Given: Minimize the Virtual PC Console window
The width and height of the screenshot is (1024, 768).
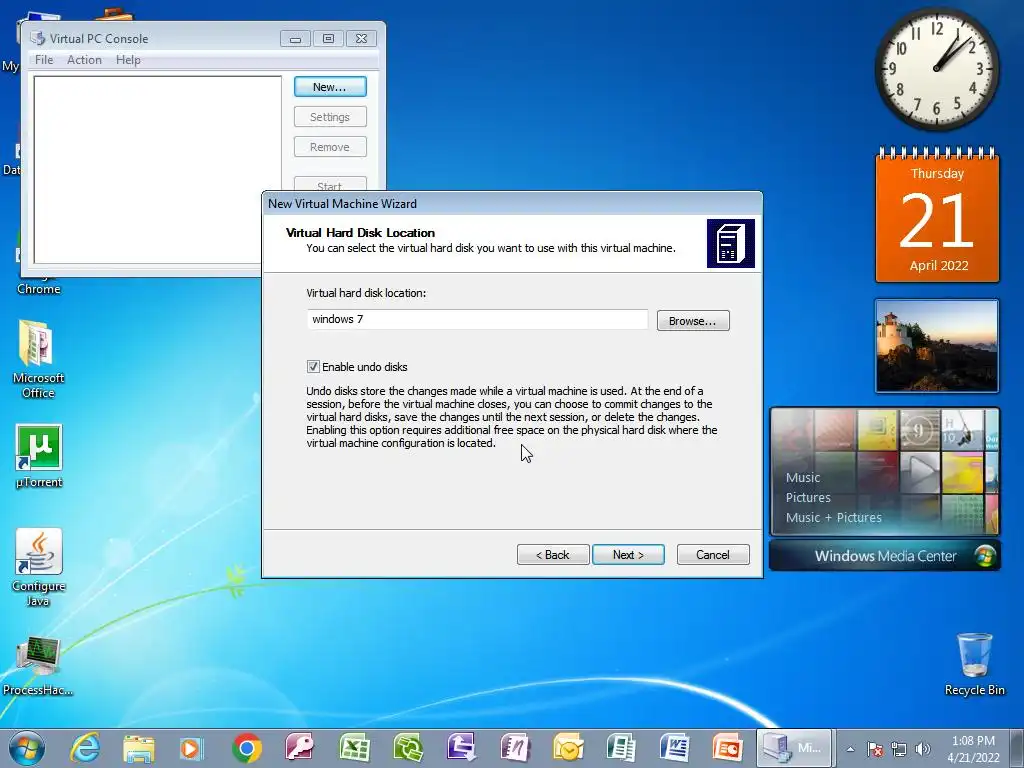Looking at the screenshot, I should tap(295, 39).
